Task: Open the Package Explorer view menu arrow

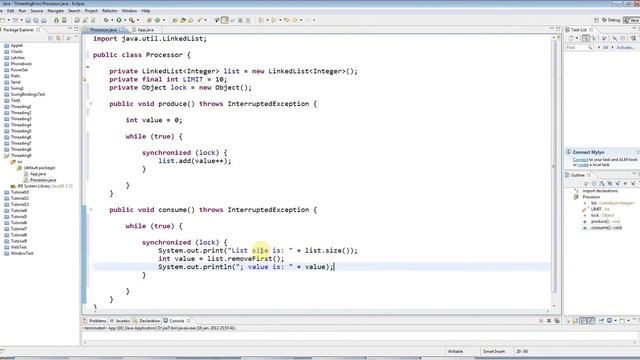Action: pos(68,38)
